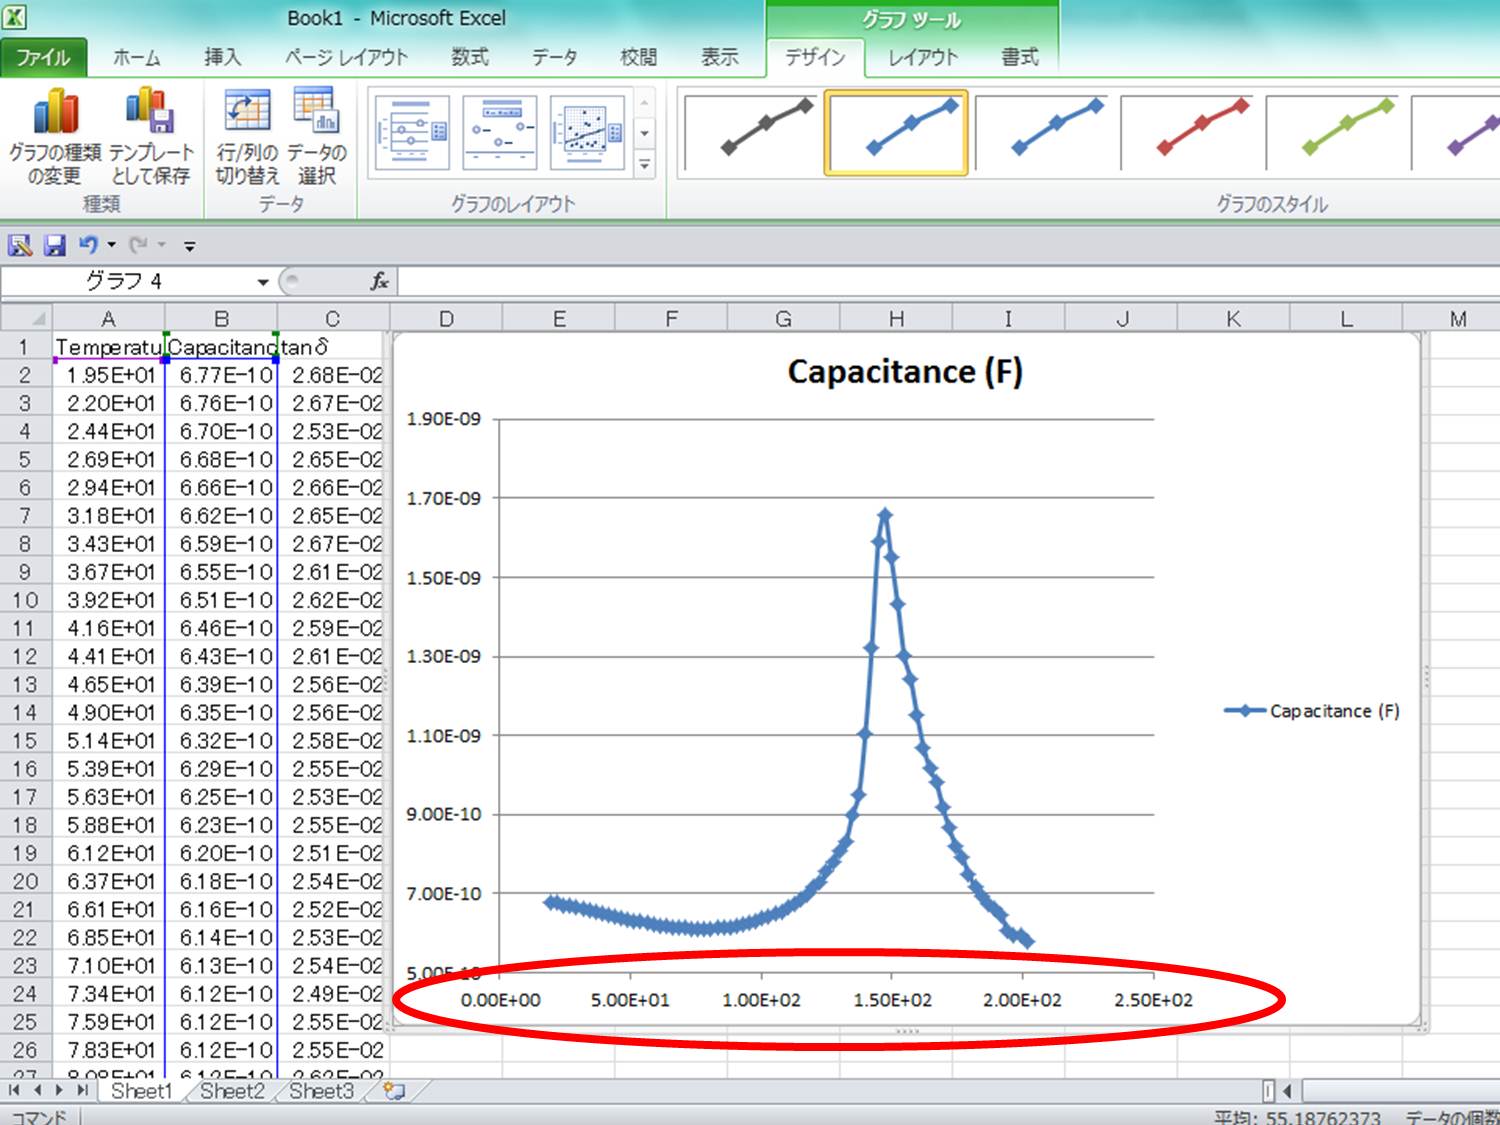Open the Undo history dropdown arrow
The height and width of the screenshot is (1125, 1500).
coord(111,245)
